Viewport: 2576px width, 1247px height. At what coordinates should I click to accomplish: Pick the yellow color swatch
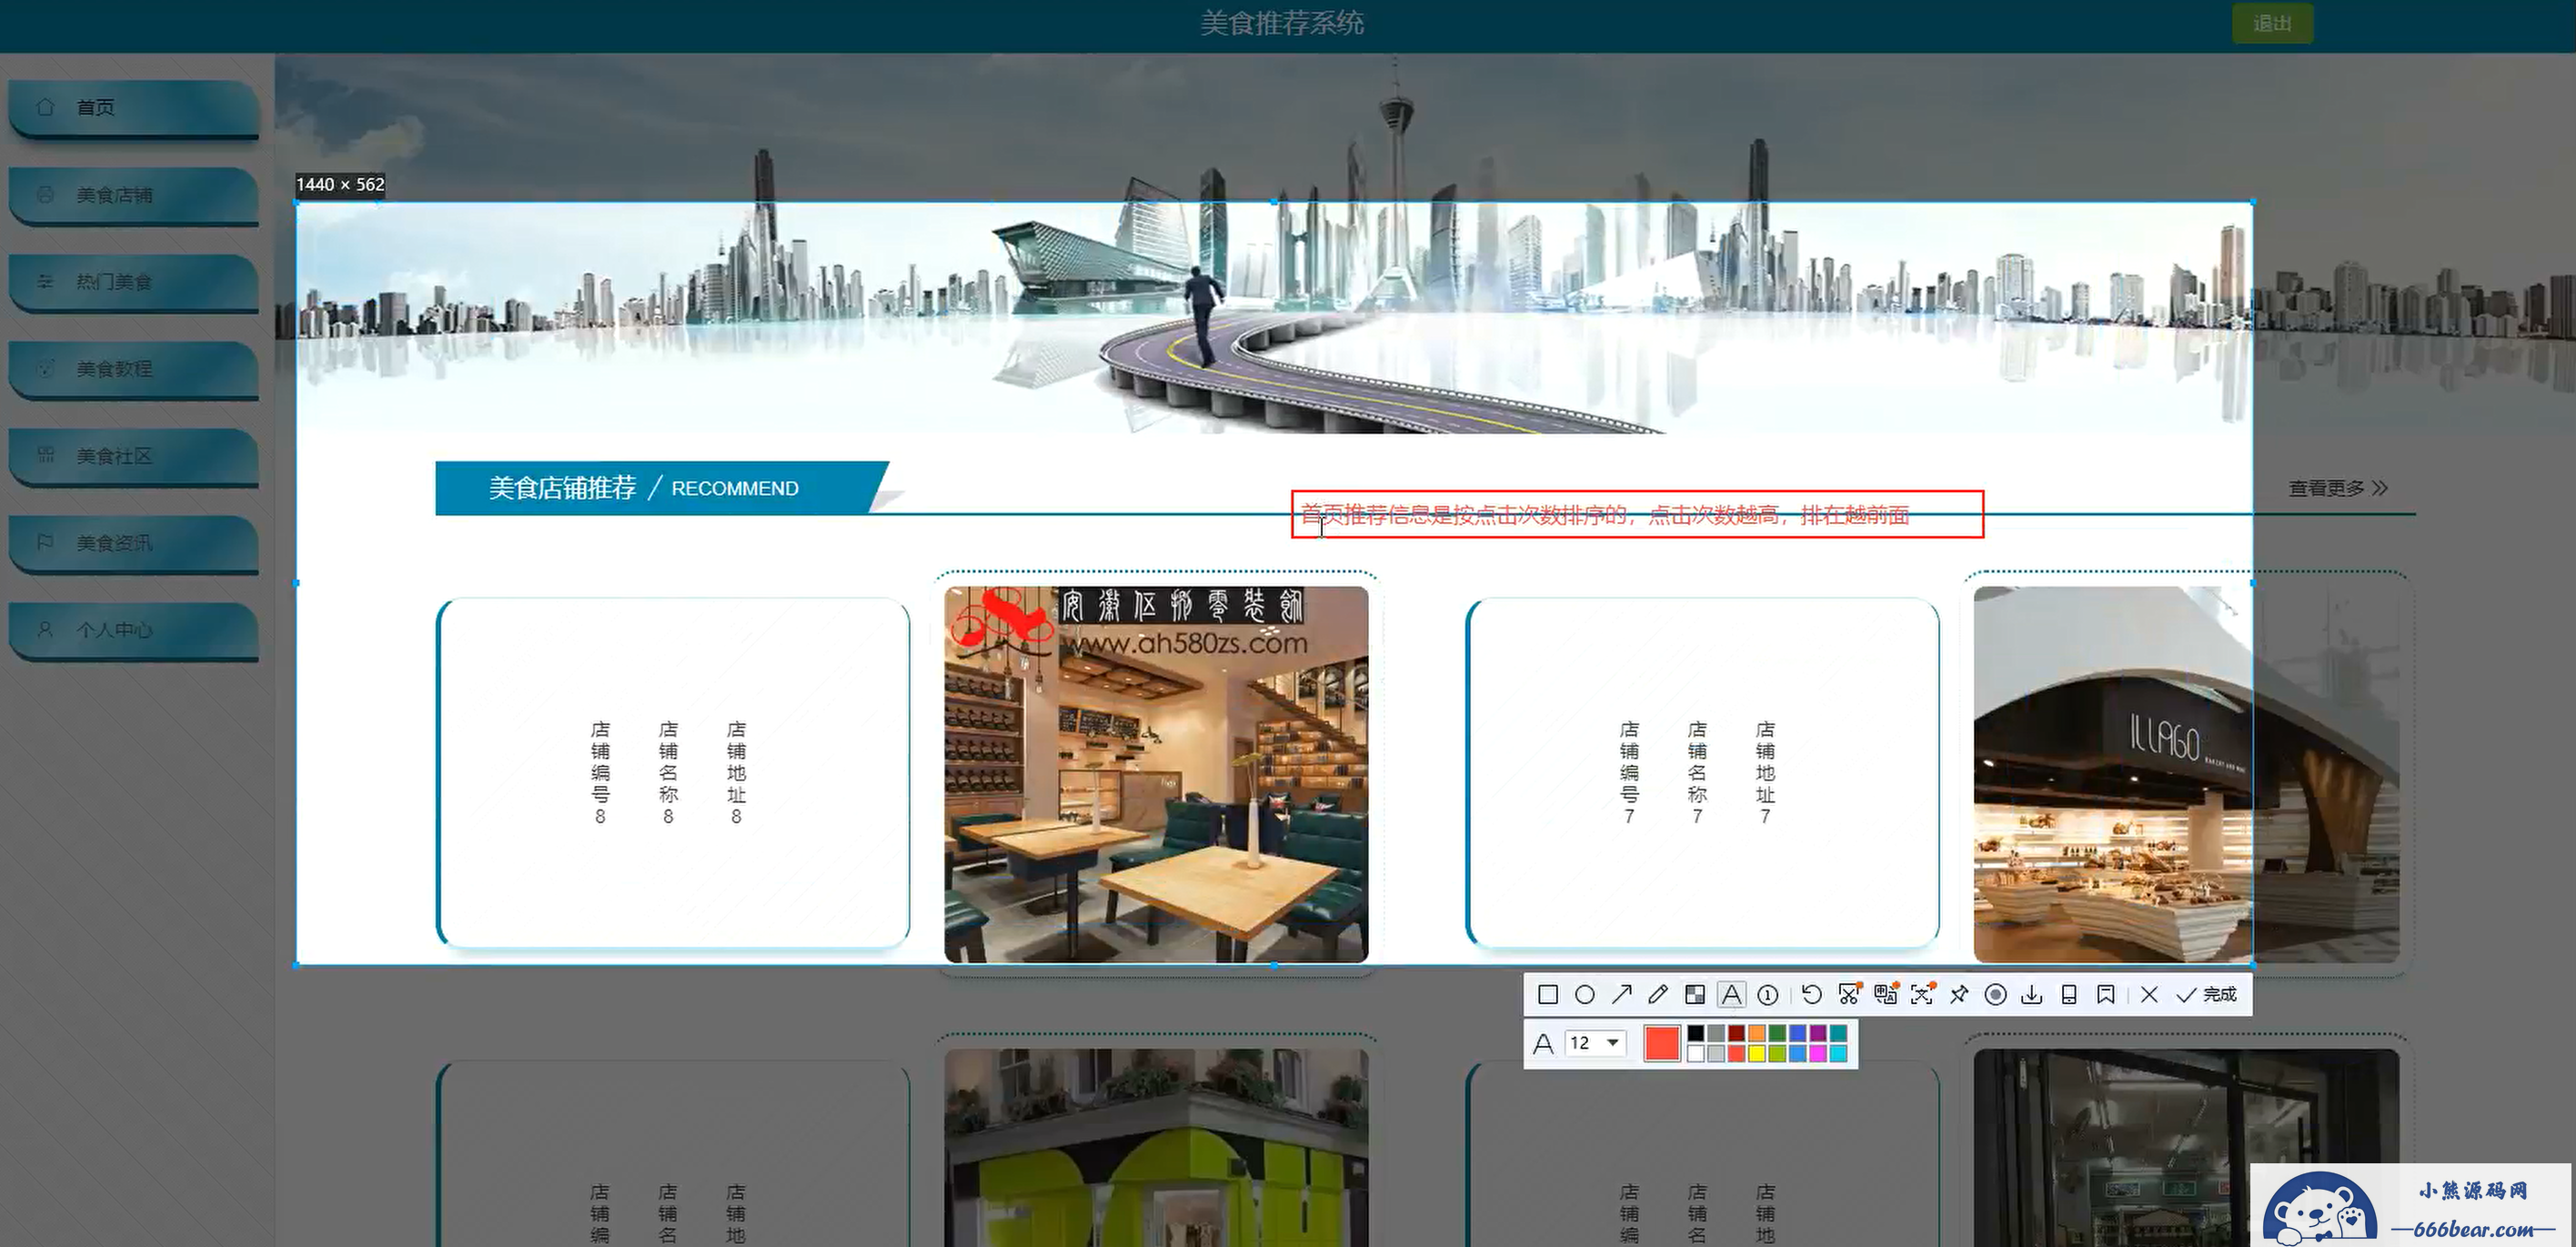tap(1757, 1054)
